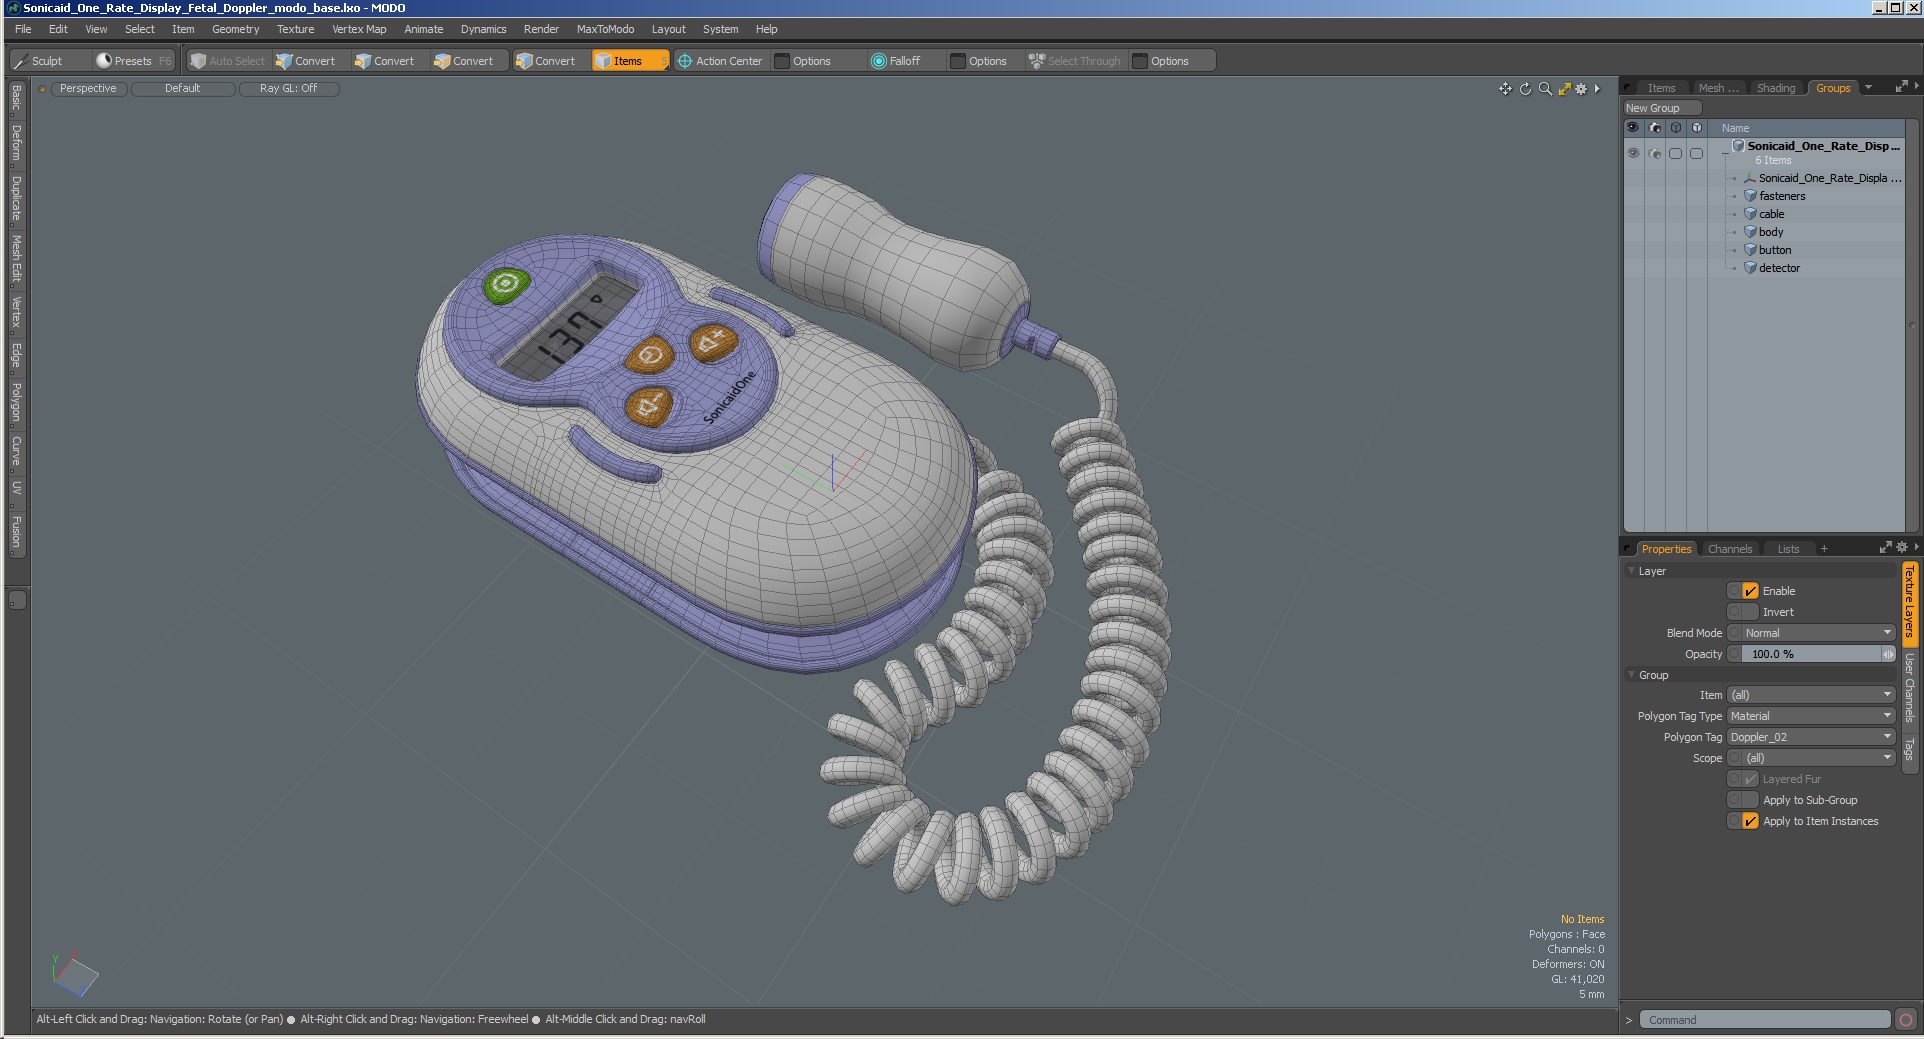Open the Blend Mode dropdown
The image size is (1924, 1039).
click(1818, 633)
